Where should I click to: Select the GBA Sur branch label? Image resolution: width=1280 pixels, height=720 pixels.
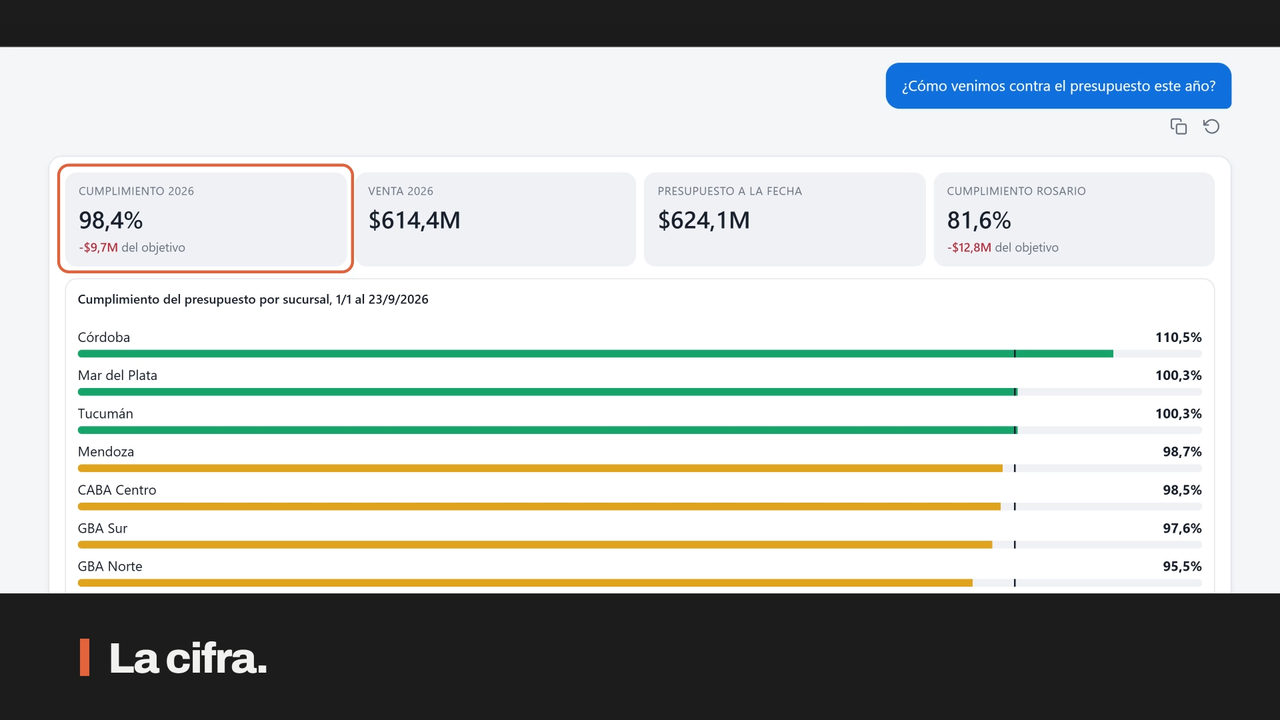pos(103,528)
